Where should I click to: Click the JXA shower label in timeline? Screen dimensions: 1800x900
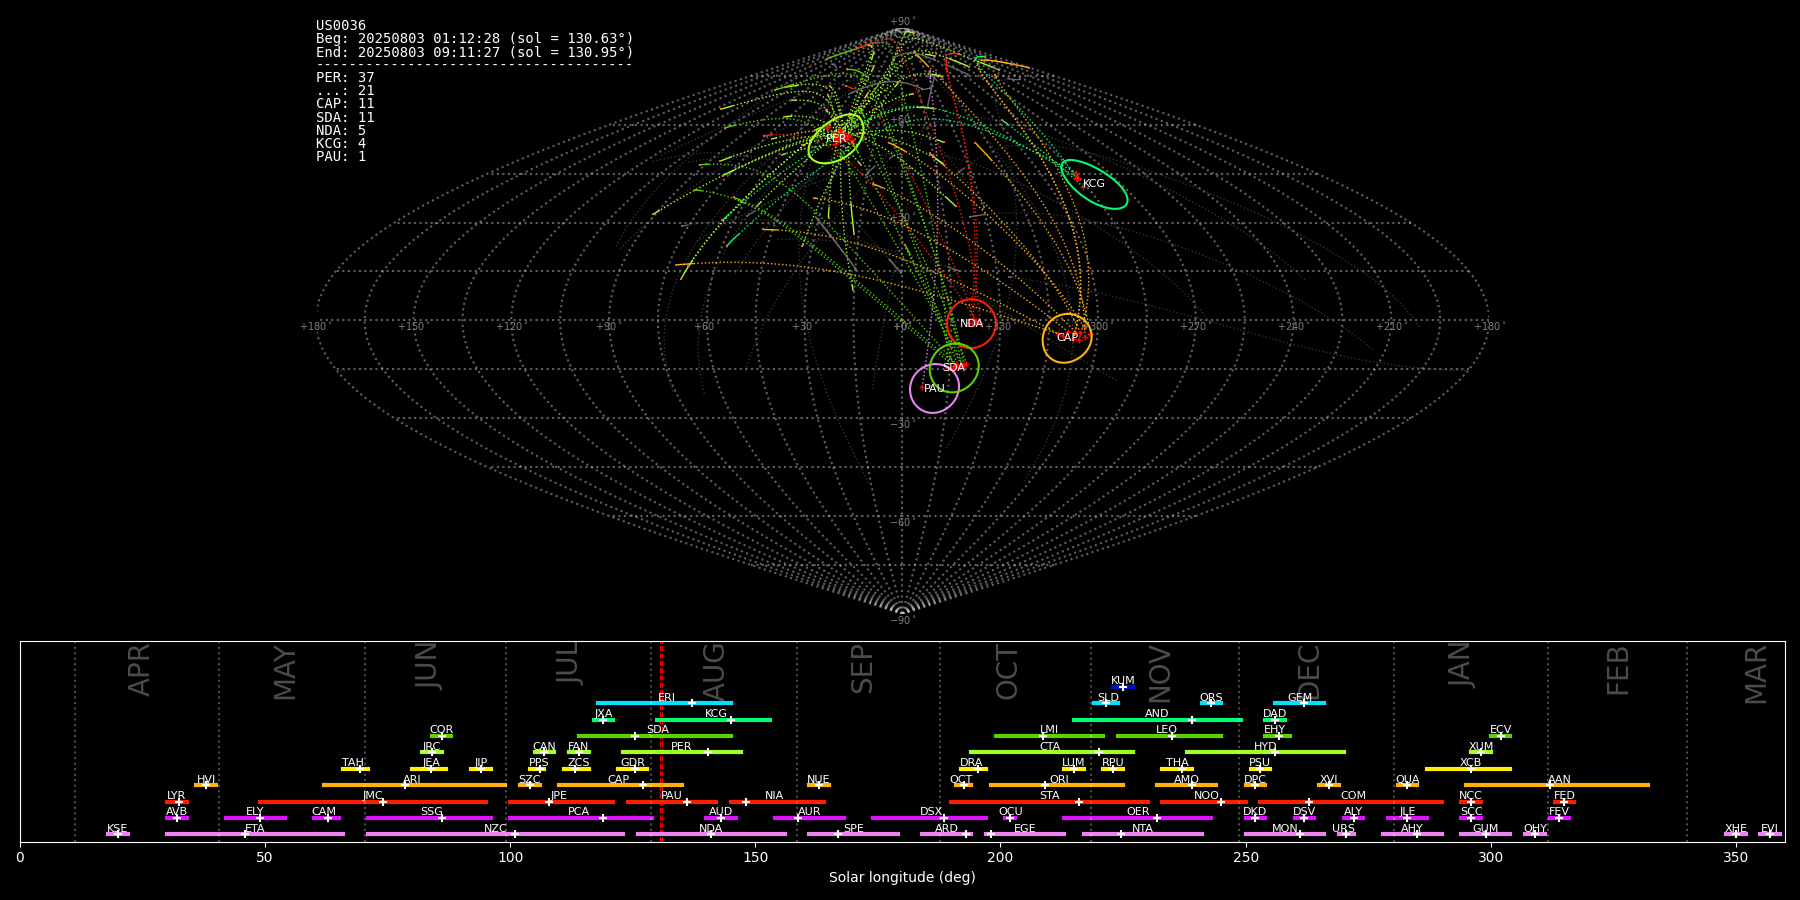pyautogui.click(x=603, y=714)
